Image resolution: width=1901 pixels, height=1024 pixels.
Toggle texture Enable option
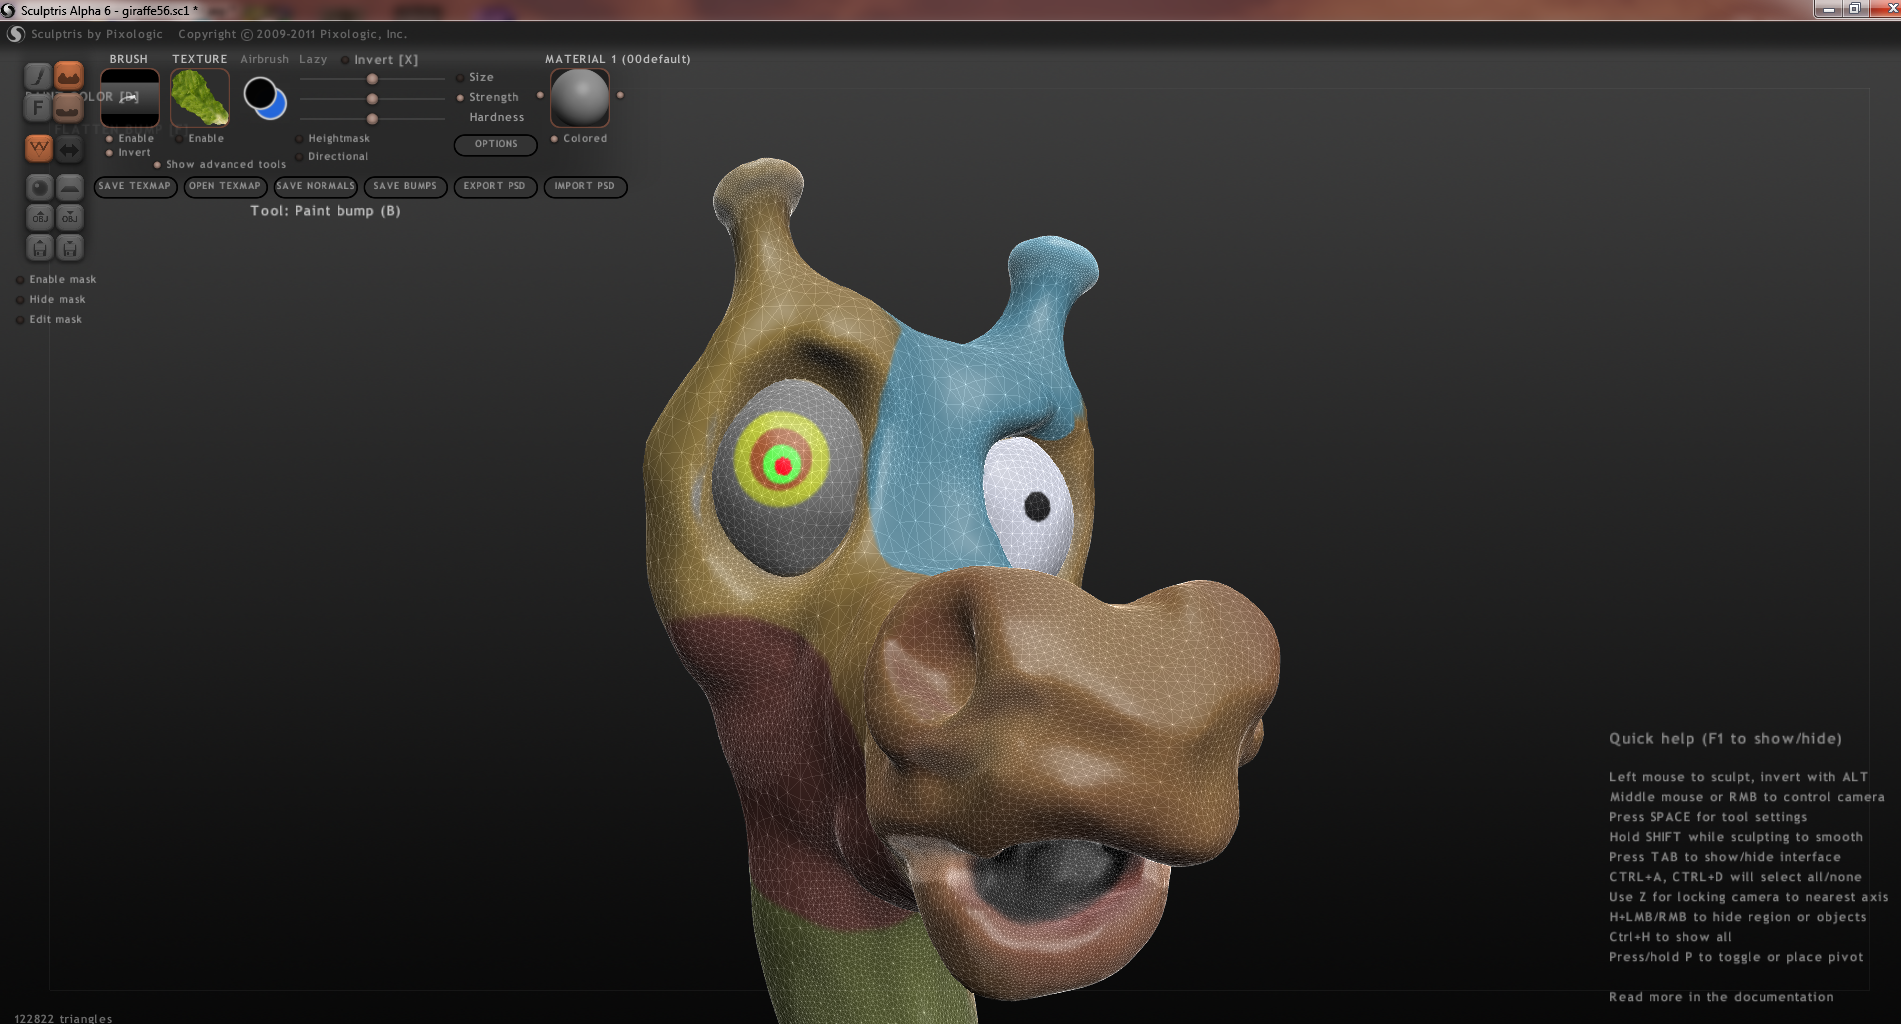pos(200,139)
